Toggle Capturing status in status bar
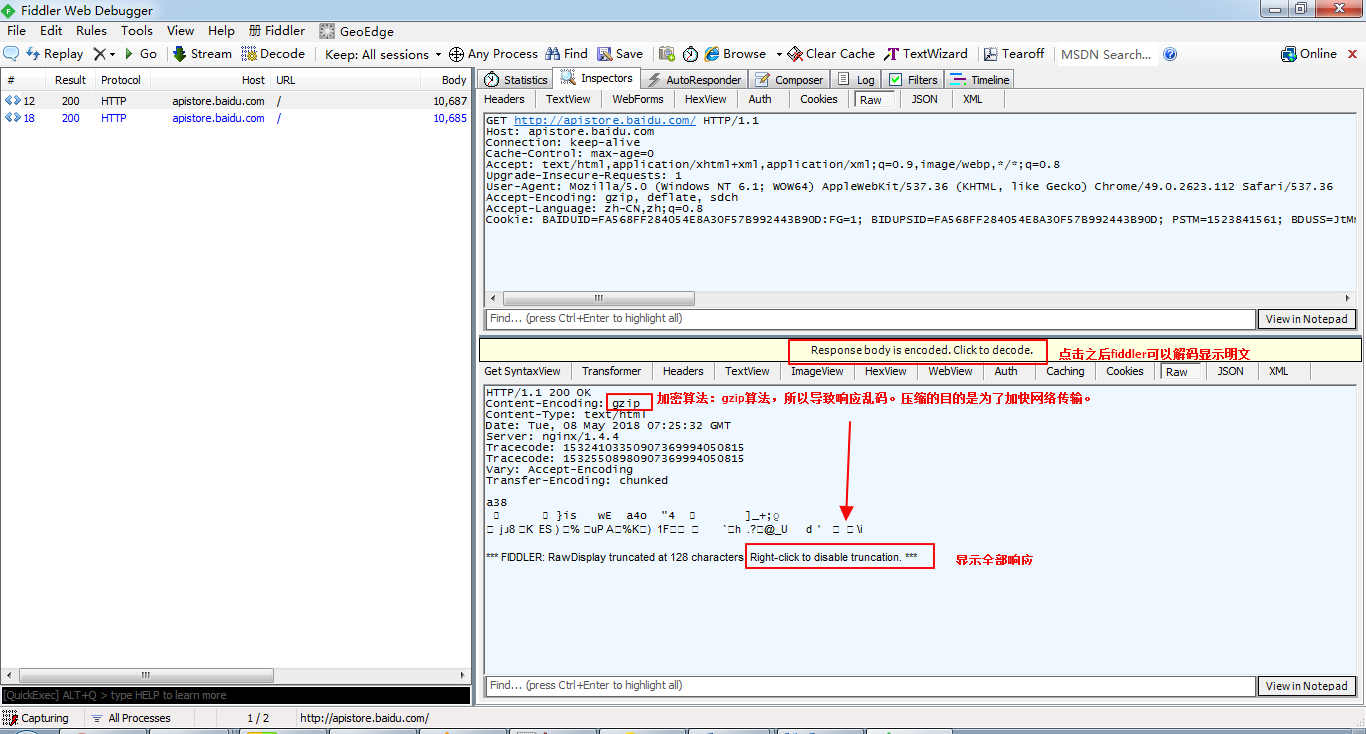 [36, 718]
